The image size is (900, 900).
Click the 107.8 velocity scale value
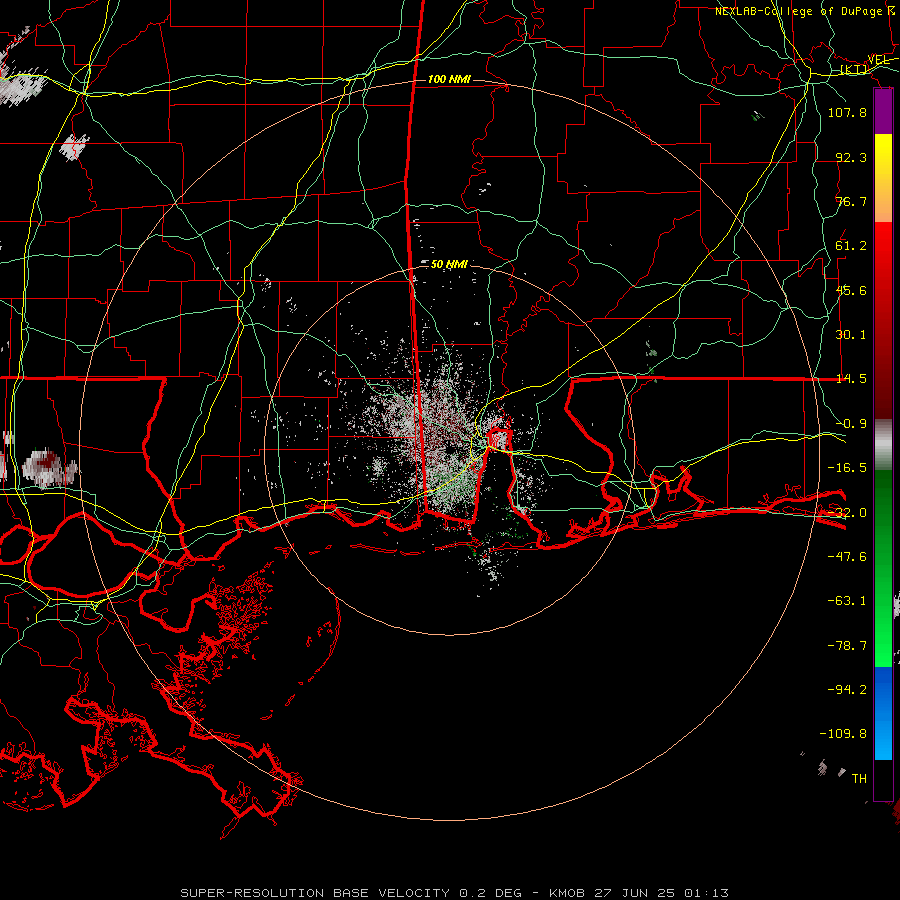click(x=847, y=112)
